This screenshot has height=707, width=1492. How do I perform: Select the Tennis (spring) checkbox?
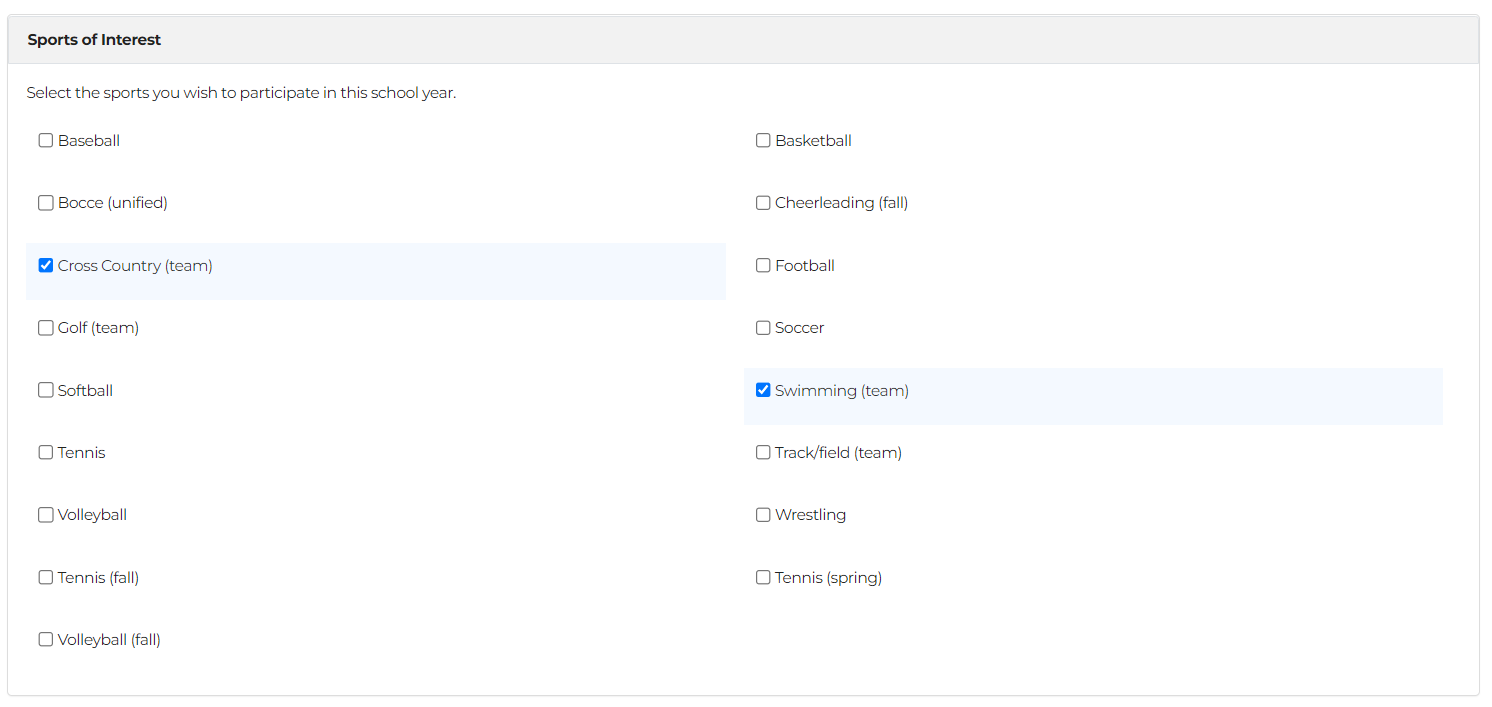(x=763, y=578)
